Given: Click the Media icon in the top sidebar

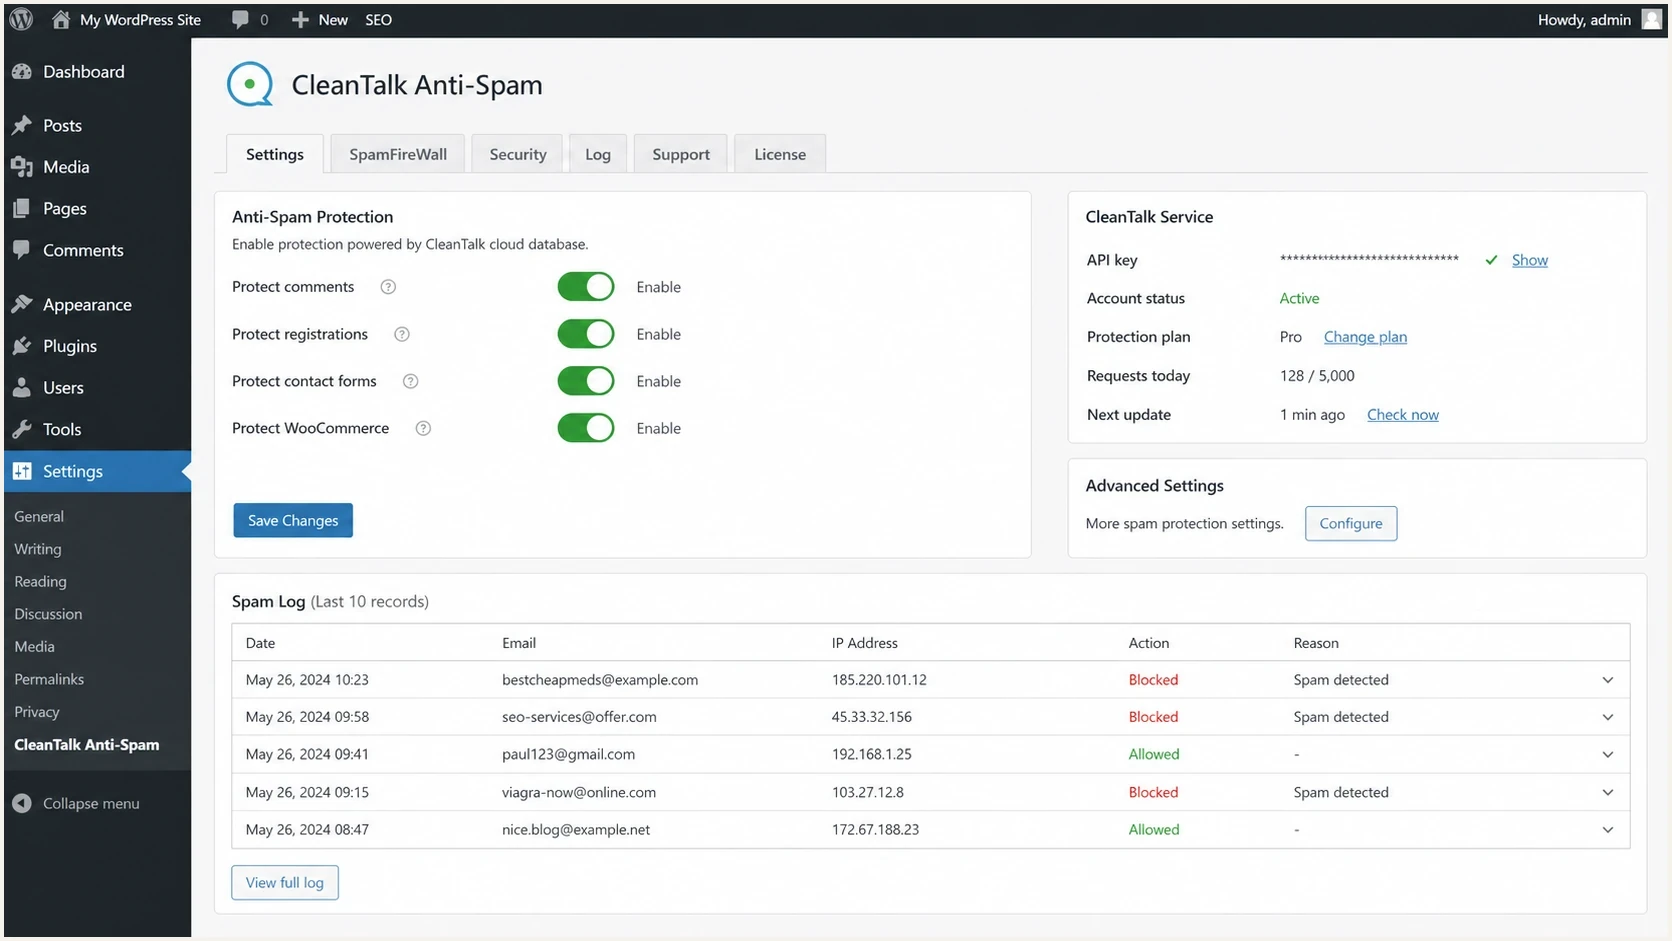Looking at the screenshot, I should tap(22, 167).
